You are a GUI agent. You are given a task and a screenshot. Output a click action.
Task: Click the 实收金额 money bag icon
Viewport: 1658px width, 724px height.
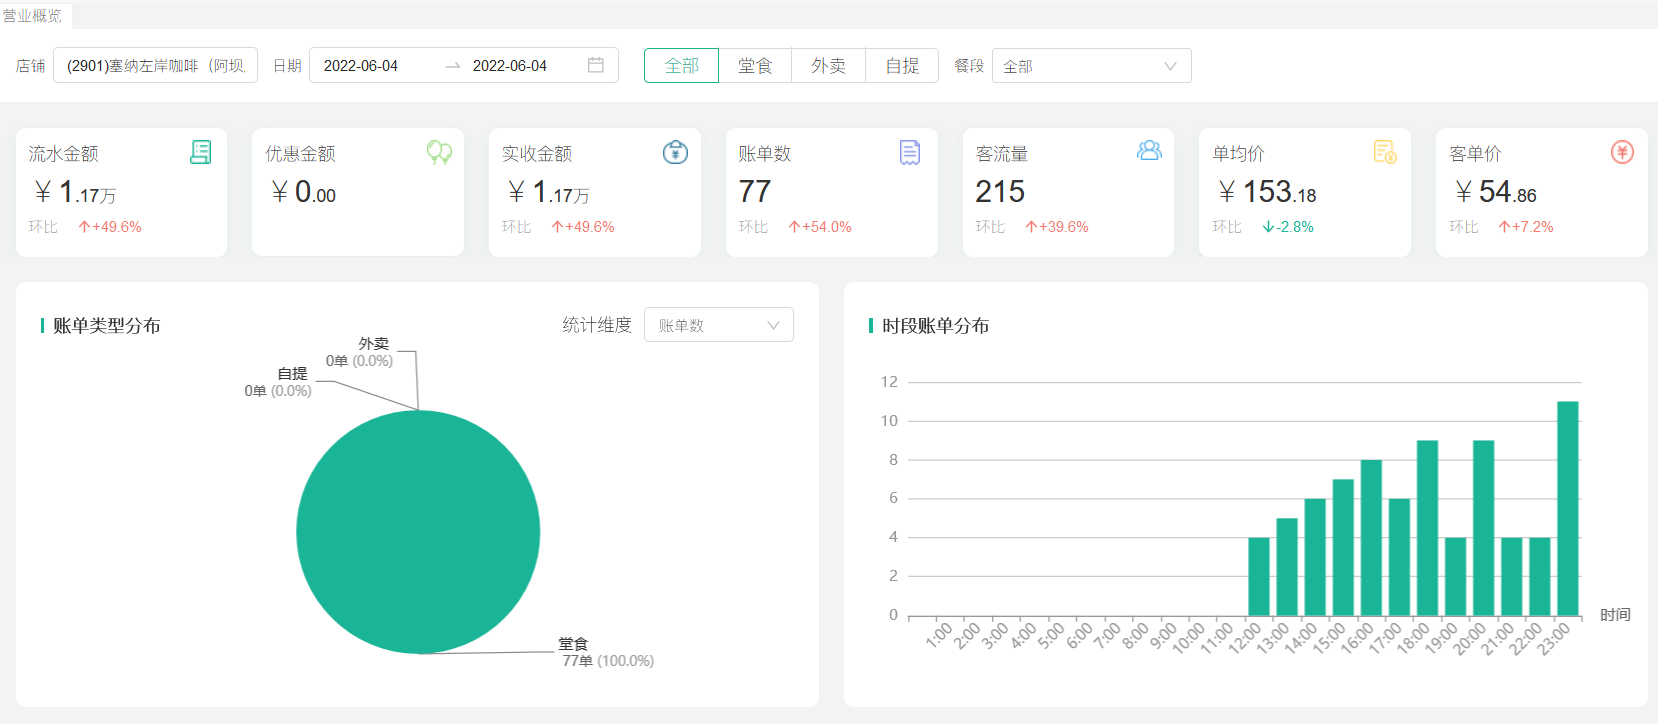(x=675, y=152)
